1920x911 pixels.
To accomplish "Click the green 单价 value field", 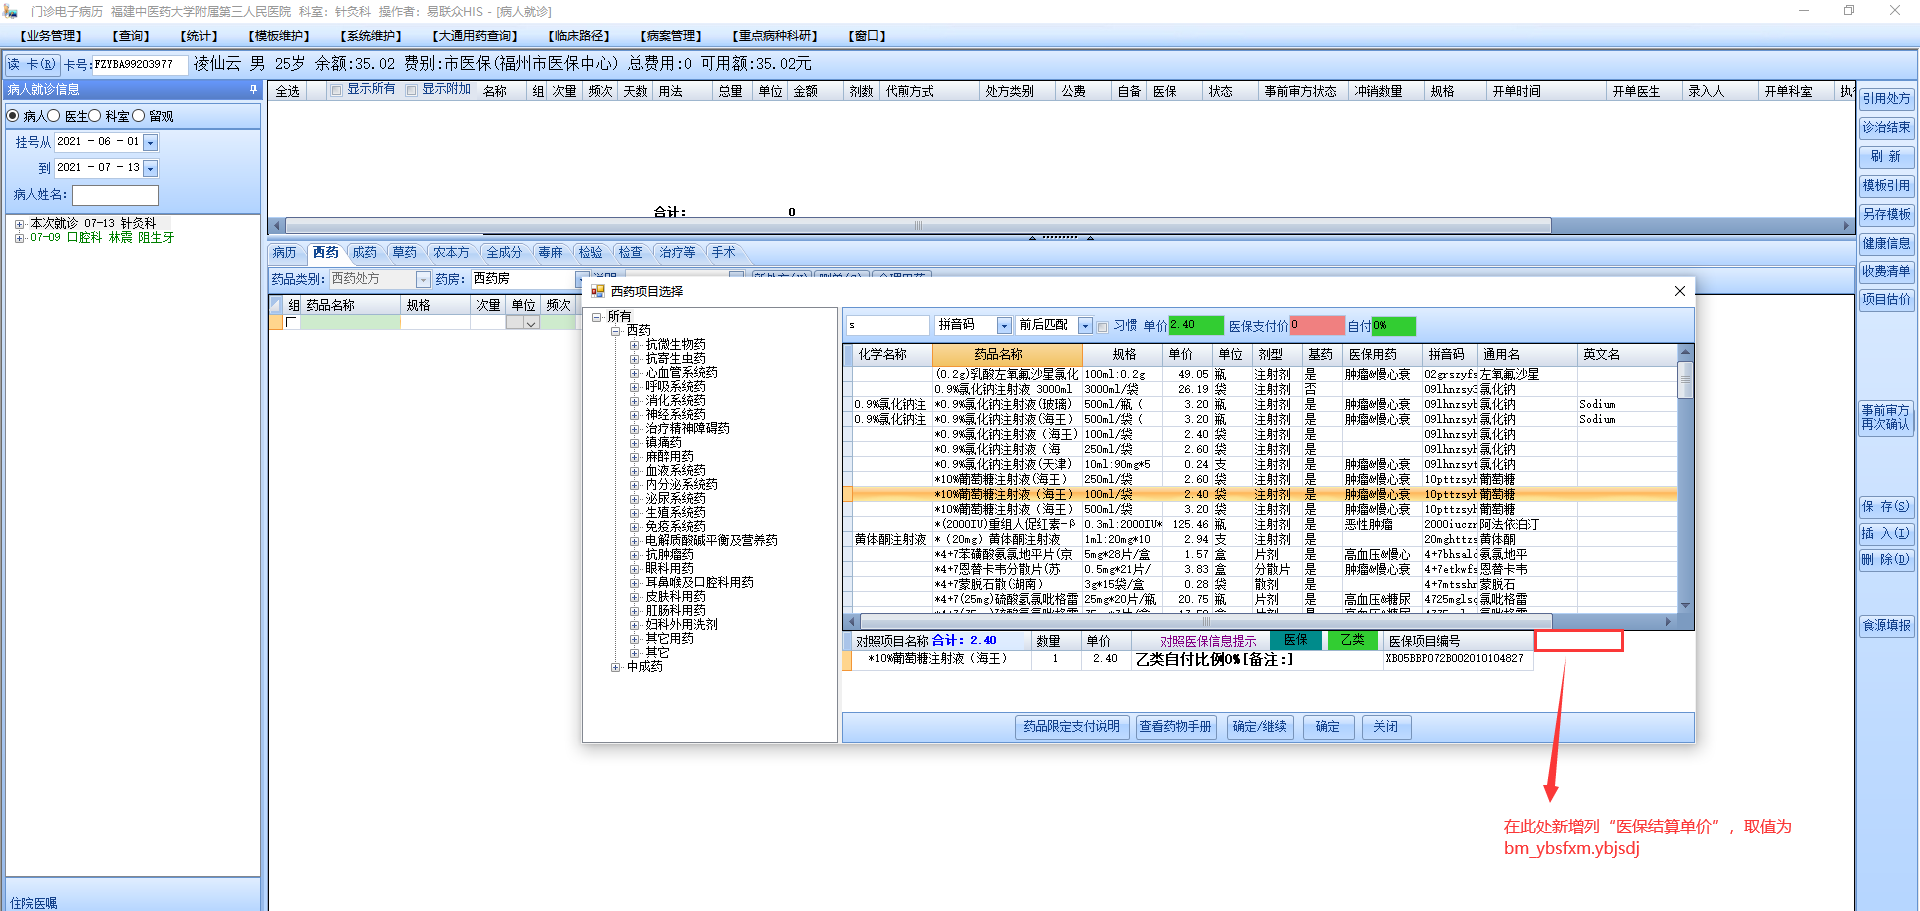I will click(1196, 326).
